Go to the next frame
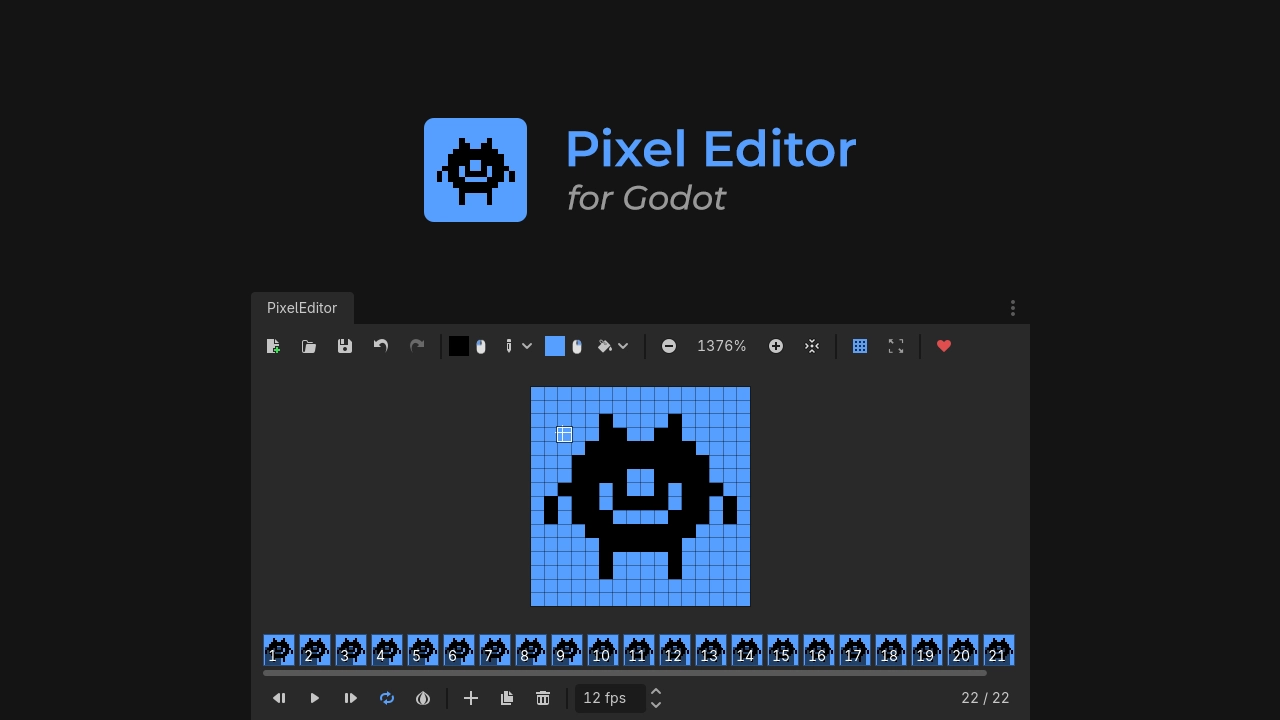The height and width of the screenshot is (720, 1280). pyautogui.click(x=351, y=698)
